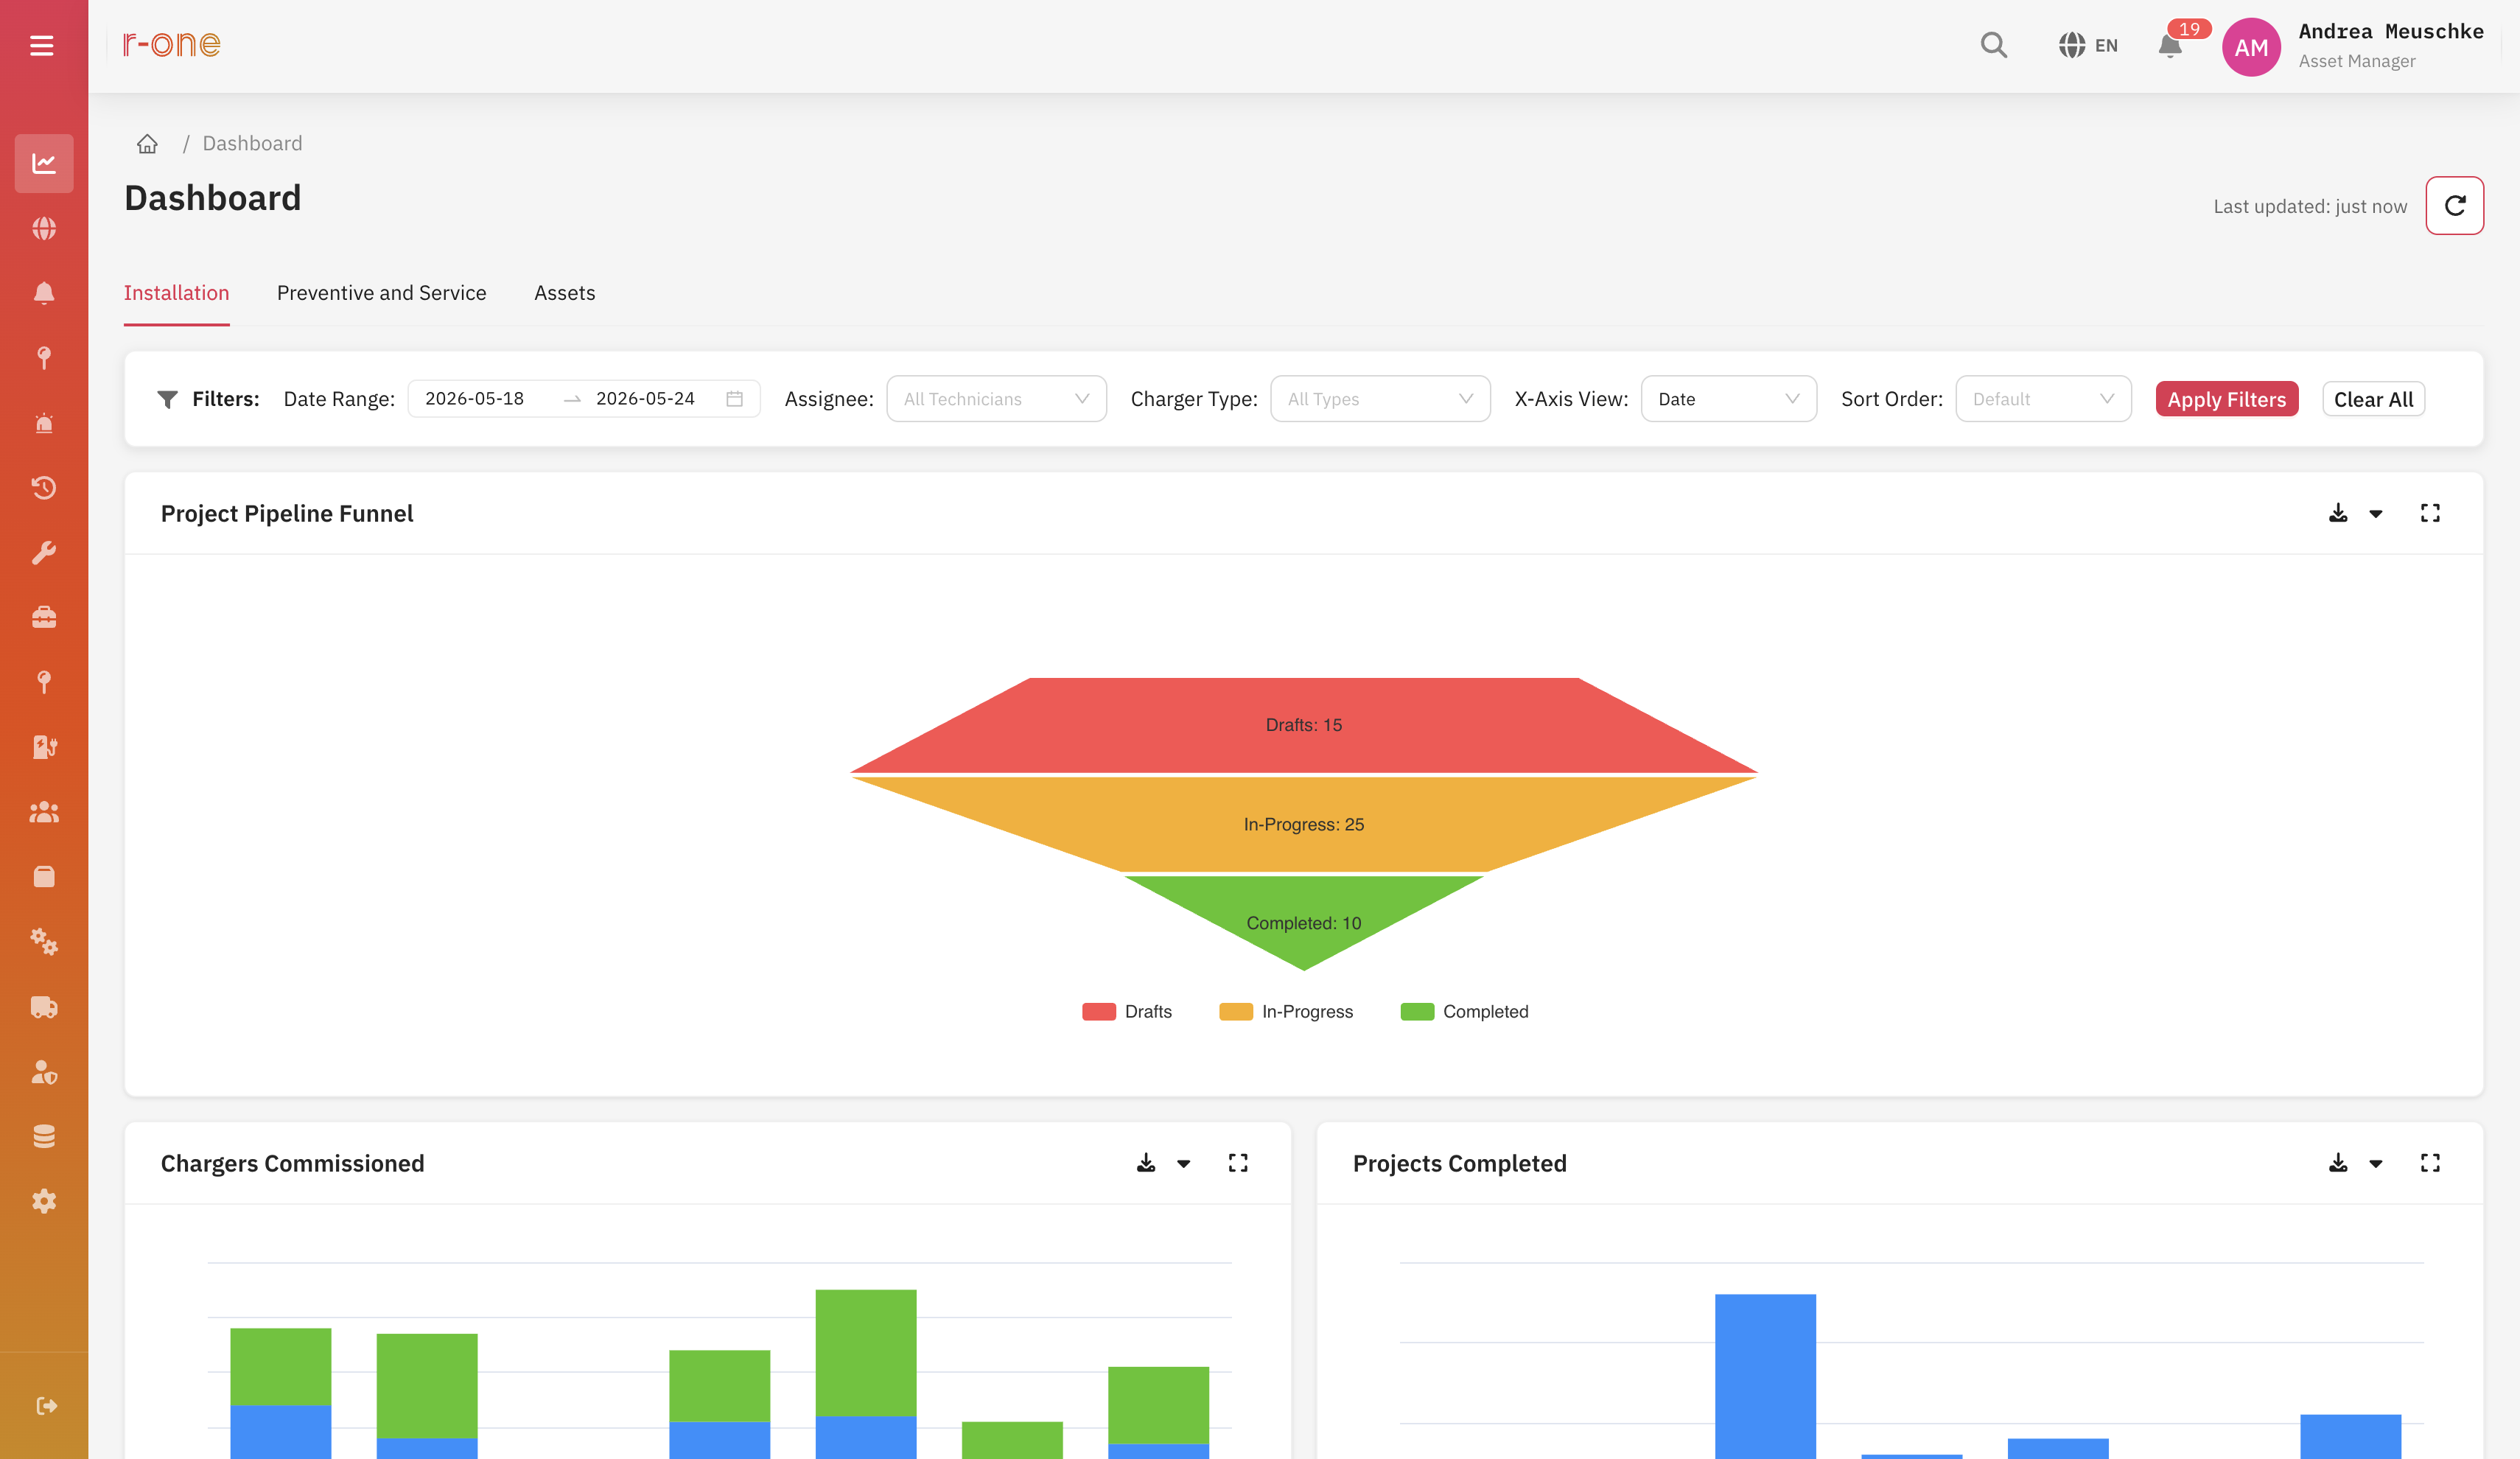2520x1459 pixels.
Task: Expand Chargers Commissioned to fullscreen
Action: [x=1238, y=1163]
